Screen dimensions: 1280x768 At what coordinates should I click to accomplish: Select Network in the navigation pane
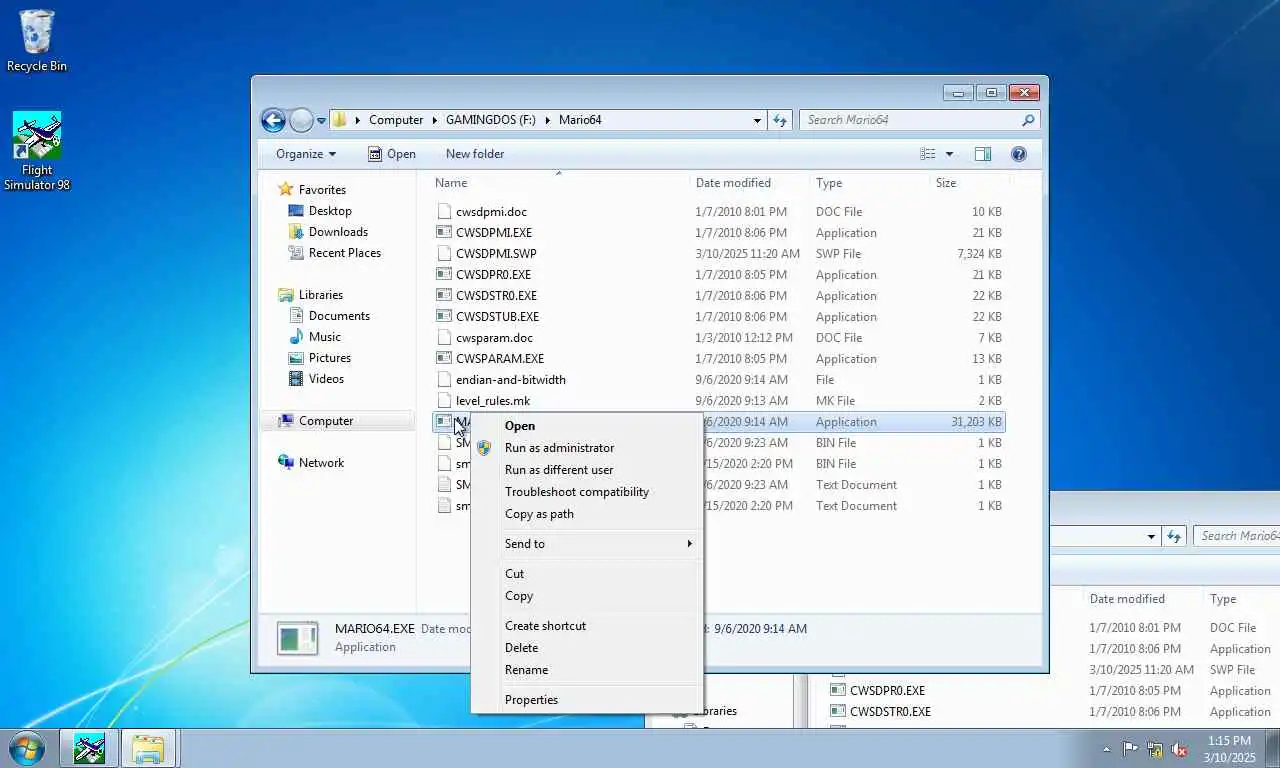(321, 463)
